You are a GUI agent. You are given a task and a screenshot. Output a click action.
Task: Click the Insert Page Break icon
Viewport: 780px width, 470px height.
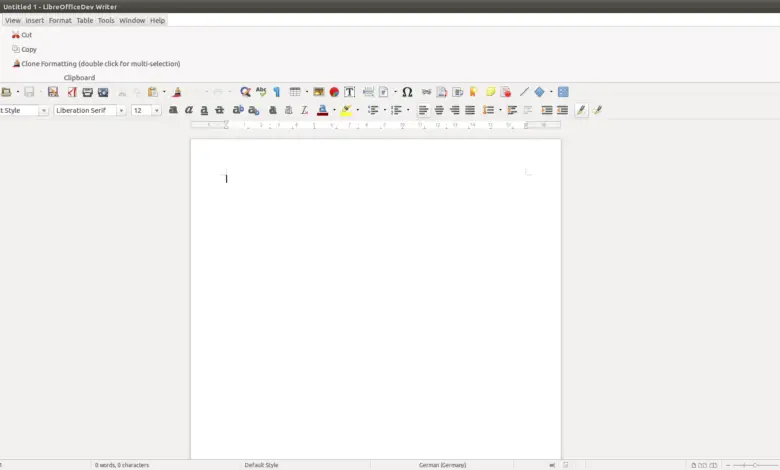coord(368,92)
